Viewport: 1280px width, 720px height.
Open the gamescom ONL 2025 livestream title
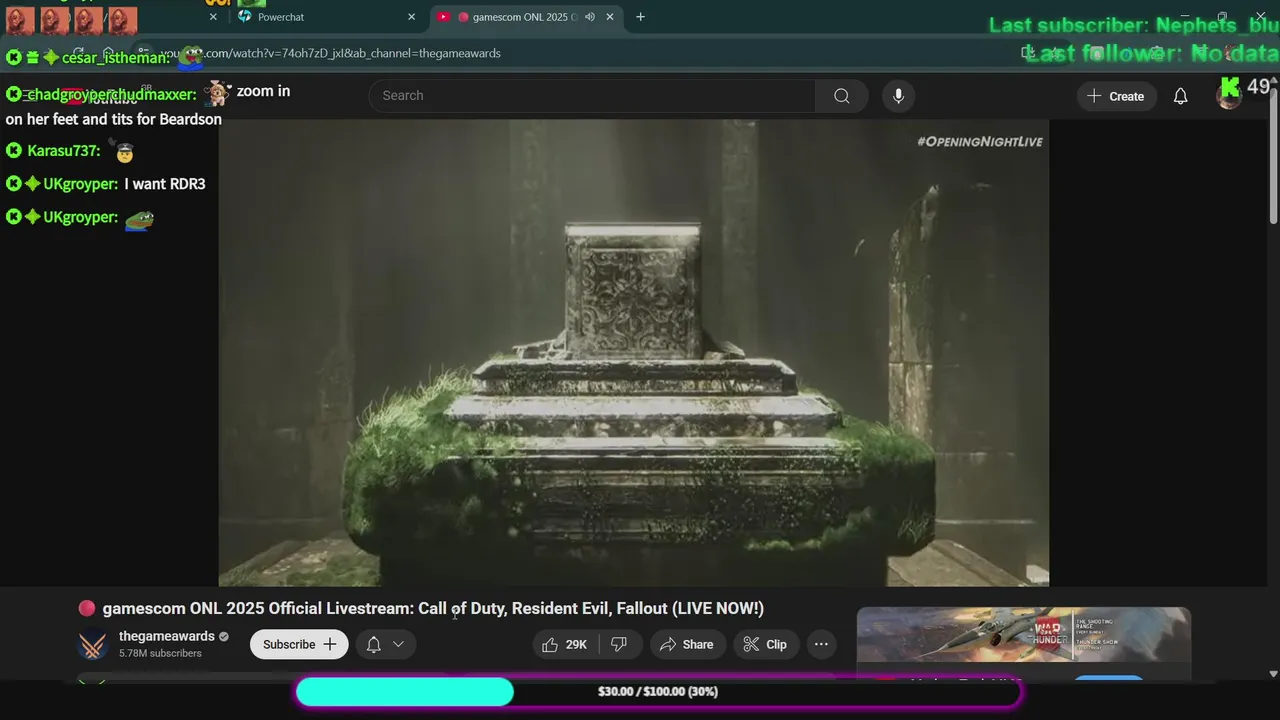pos(433,608)
